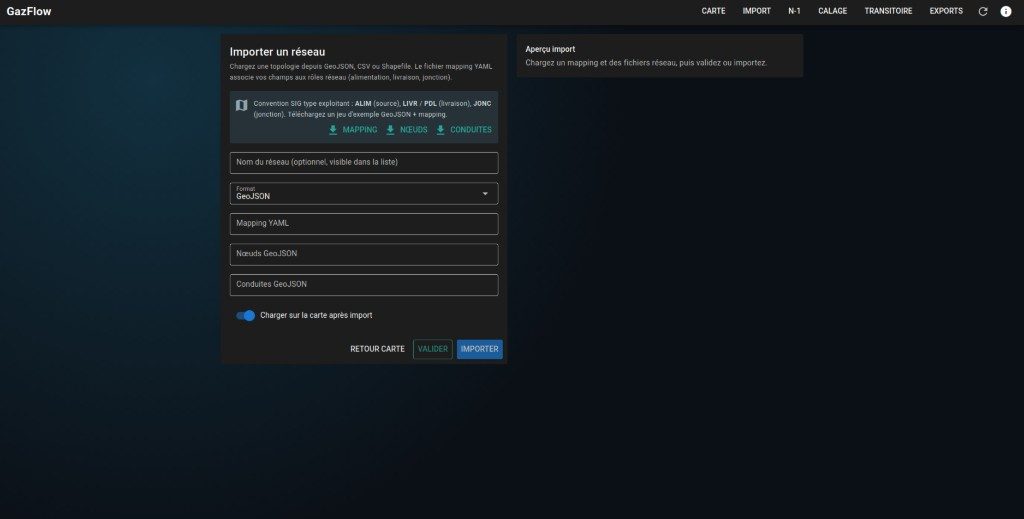This screenshot has height=519, width=1024.
Task: Click the MAPPING download arrow icon
Action: point(333,130)
